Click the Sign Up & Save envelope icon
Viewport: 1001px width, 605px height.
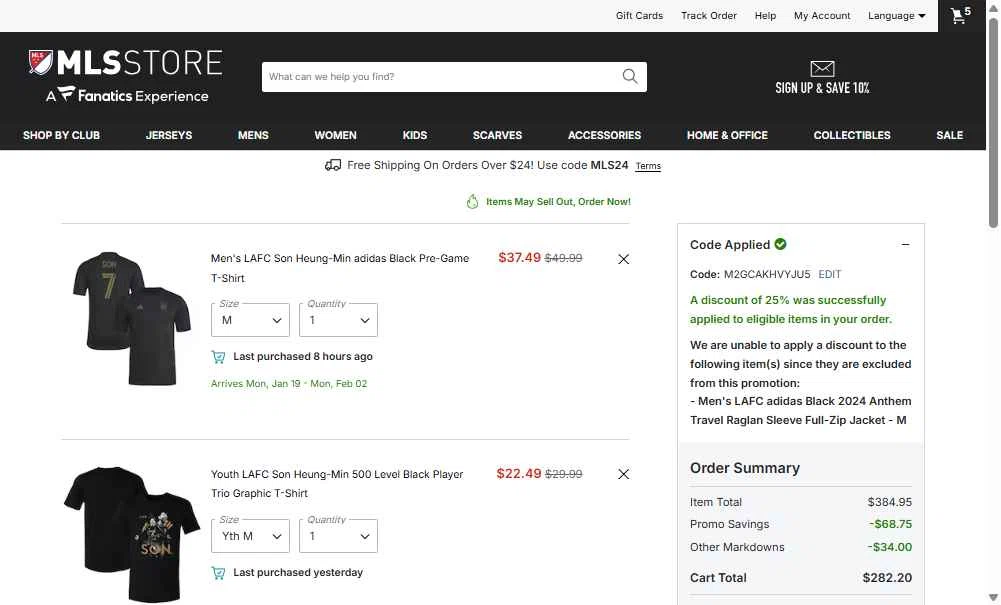[822, 69]
